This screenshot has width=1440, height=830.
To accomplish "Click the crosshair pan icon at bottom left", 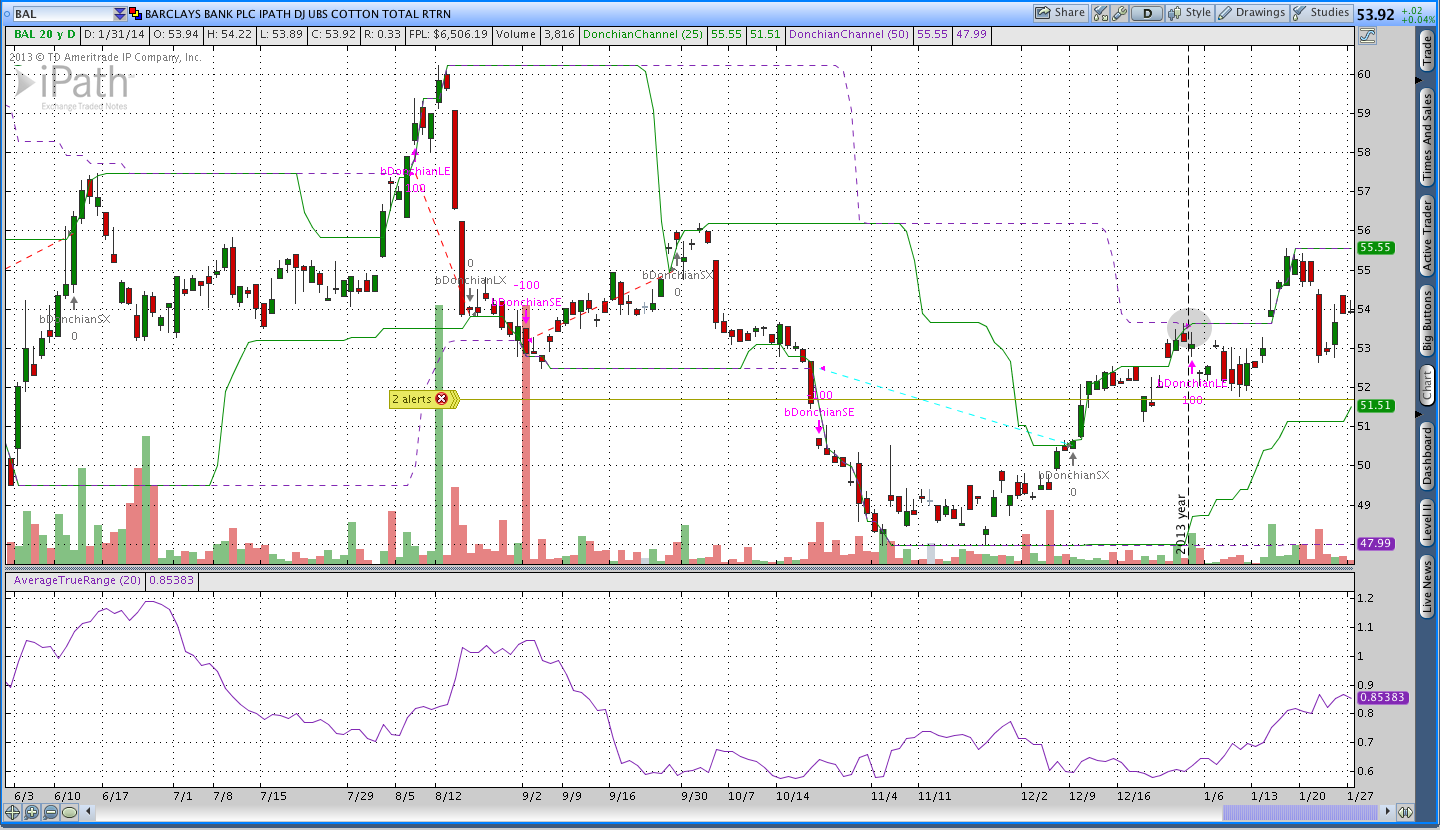I will [x=13, y=812].
